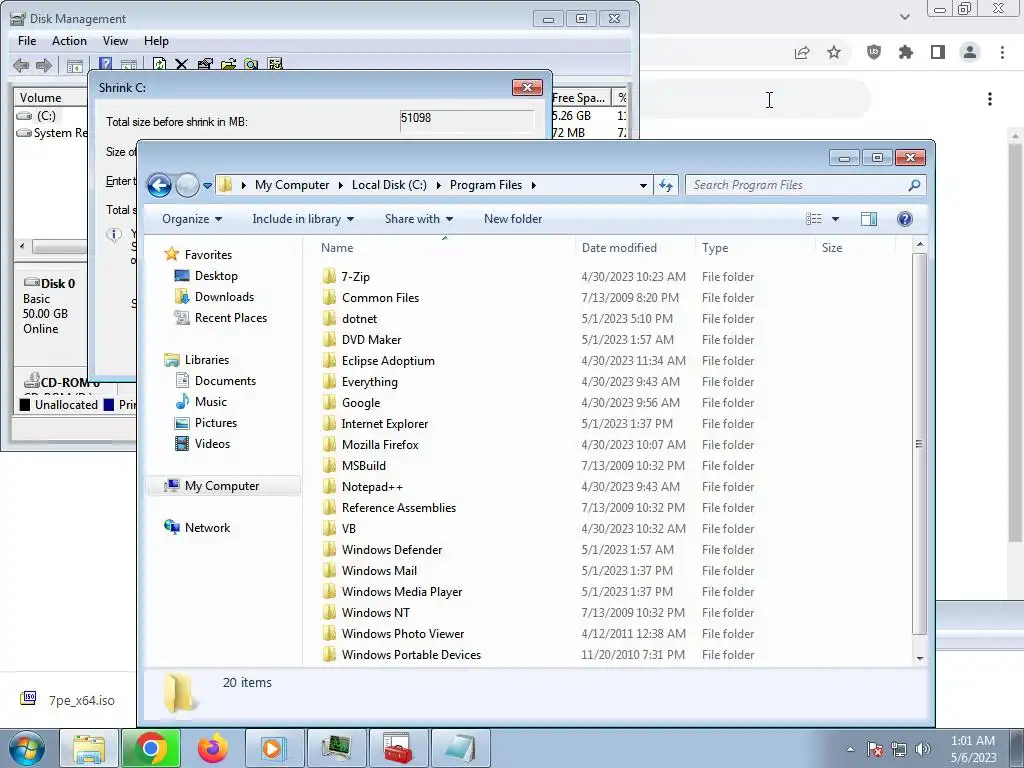1024x768 pixels.
Task: Click the Explore magnifier icon in Disk Management toolbar
Action: click(x=251, y=65)
